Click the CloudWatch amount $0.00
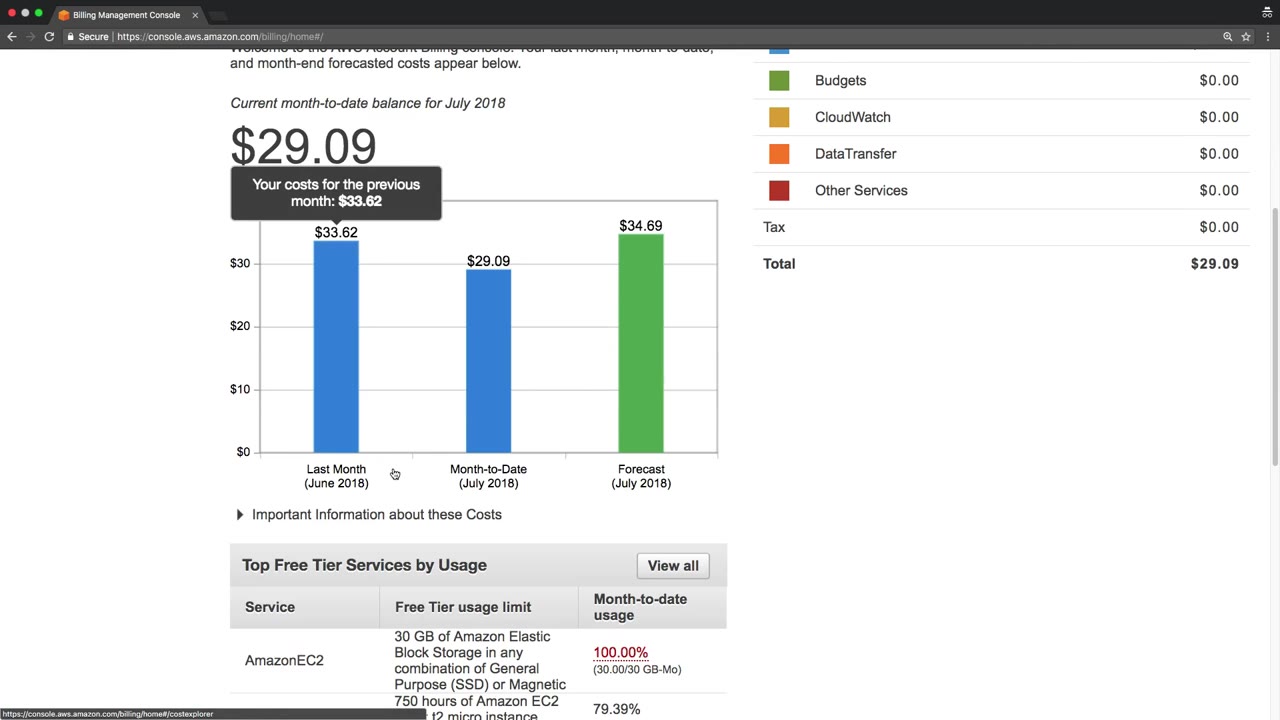This screenshot has width=1280, height=720. click(1219, 117)
